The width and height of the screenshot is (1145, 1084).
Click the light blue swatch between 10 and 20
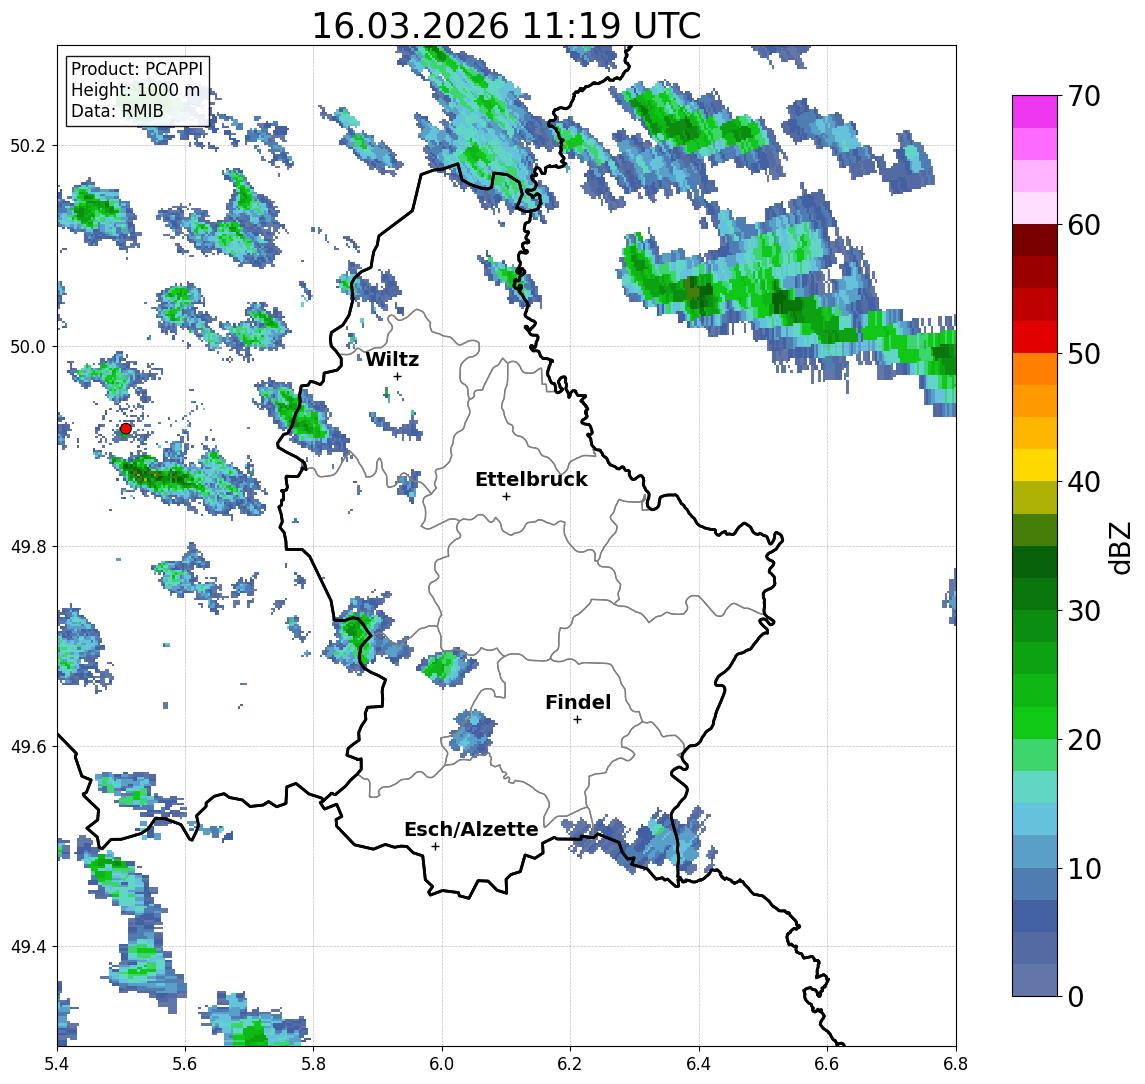coord(1035,819)
